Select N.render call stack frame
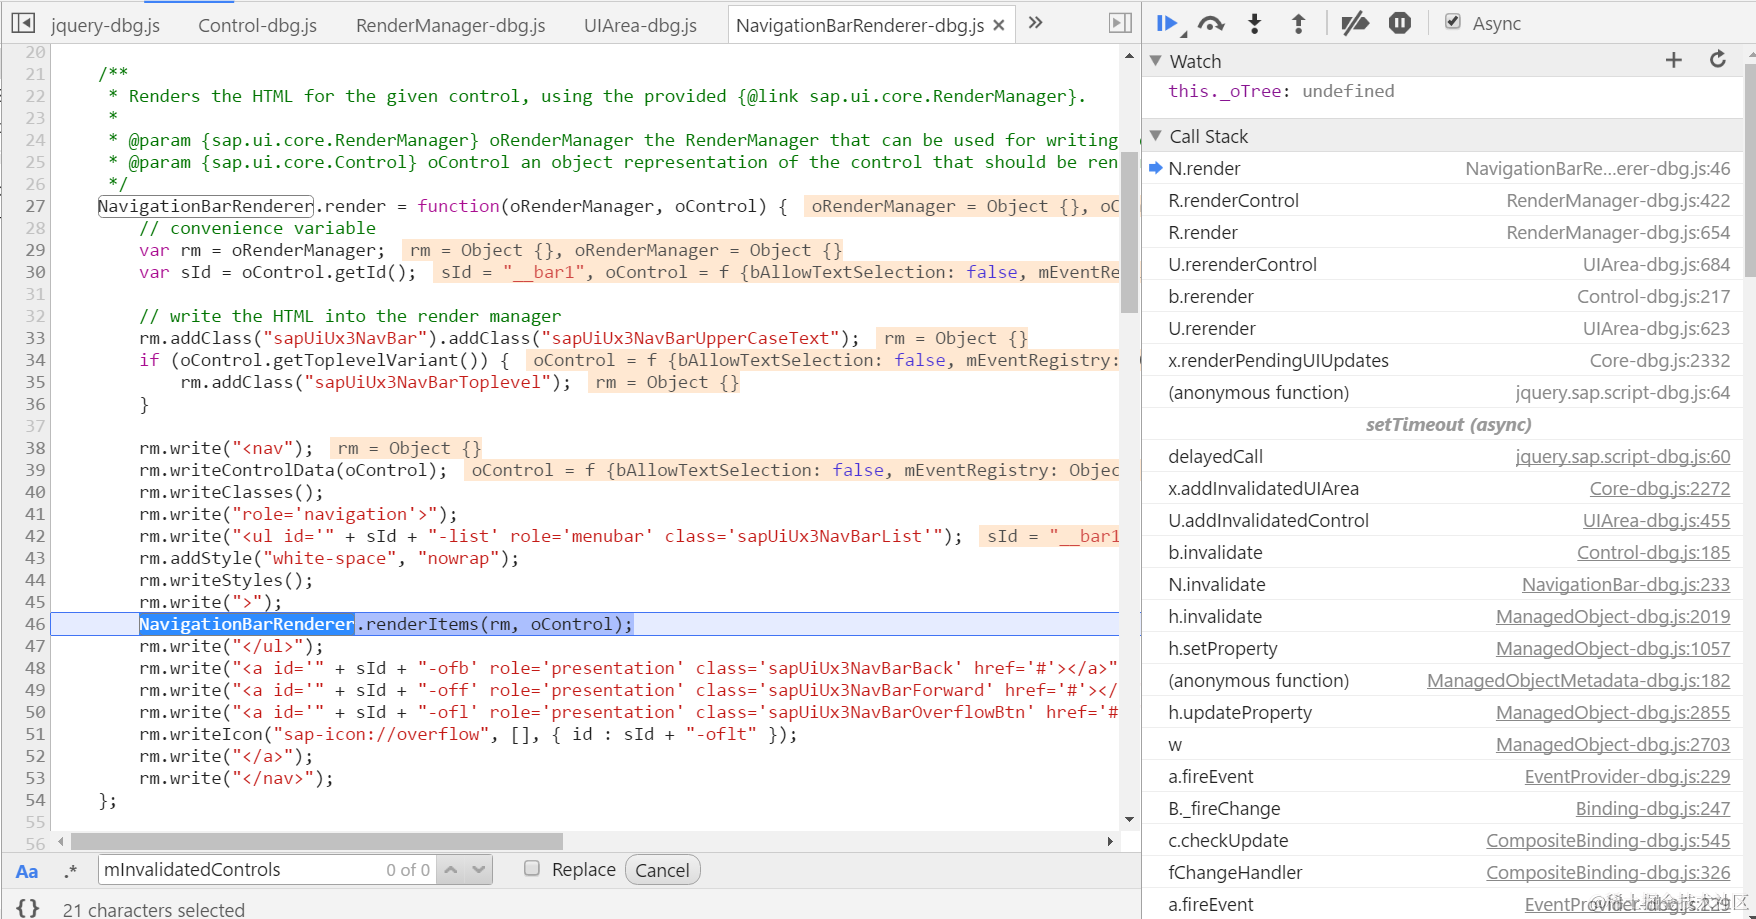Viewport: 1756px width, 919px height. coord(1443,169)
